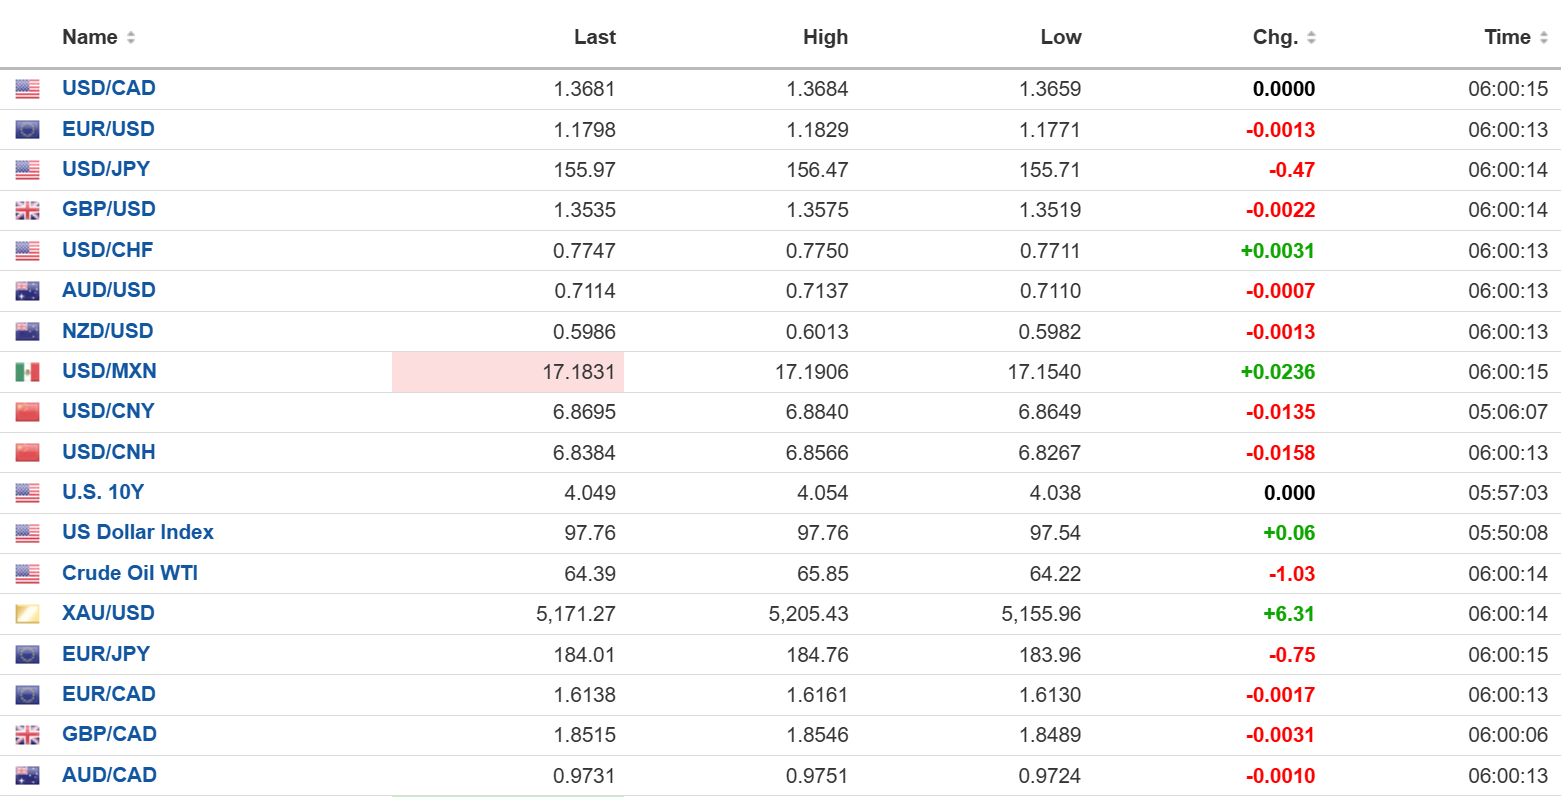
Task: Click highlighted USD/MXN last price 17.1831
Action: click(x=578, y=372)
